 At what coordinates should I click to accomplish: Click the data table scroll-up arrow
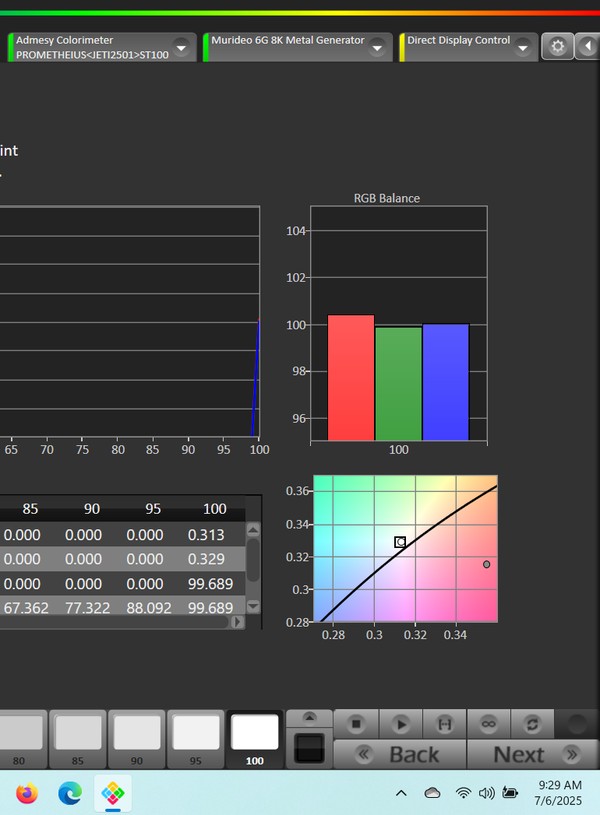point(253,530)
